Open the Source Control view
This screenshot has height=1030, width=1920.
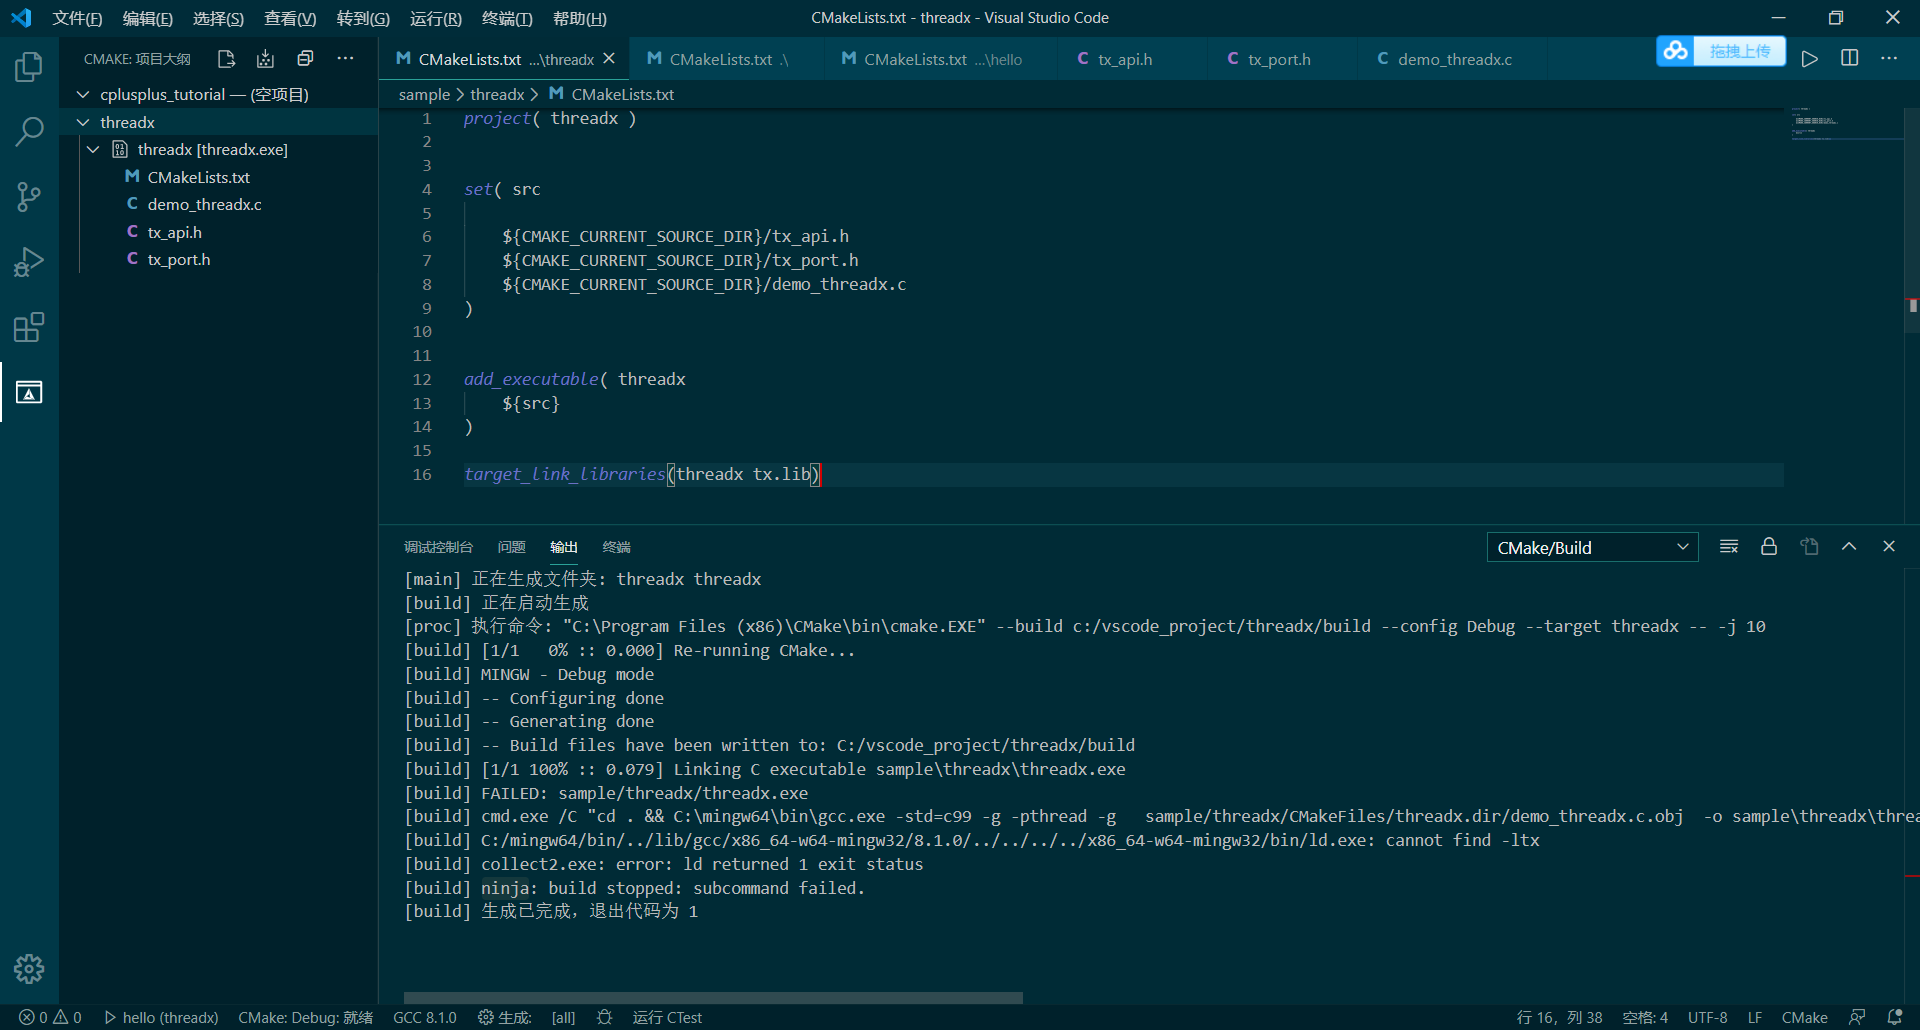[x=29, y=196]
